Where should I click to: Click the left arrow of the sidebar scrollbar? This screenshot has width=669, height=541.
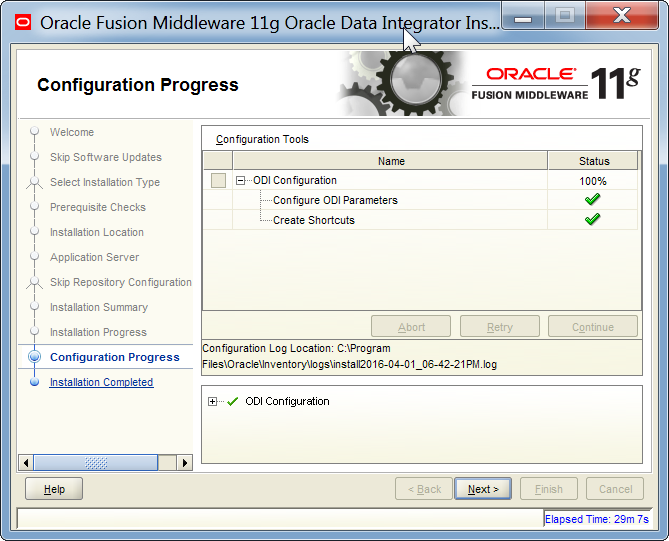[x=26, y=462]
